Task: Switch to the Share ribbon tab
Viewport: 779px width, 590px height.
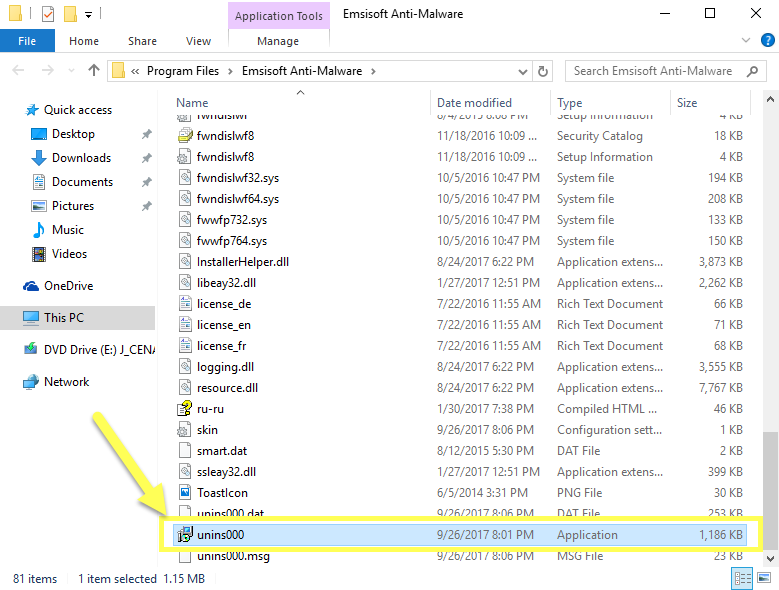Action: (x=142, y=41)
